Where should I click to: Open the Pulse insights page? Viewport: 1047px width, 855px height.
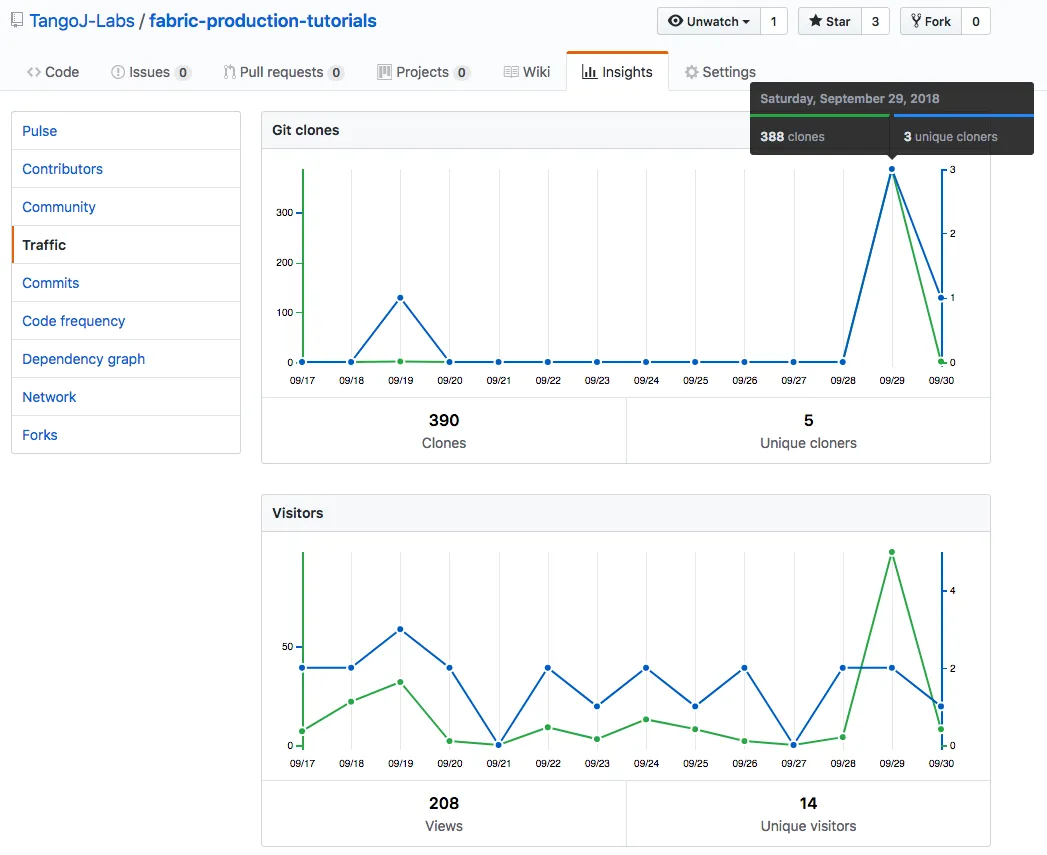(x=40, y=131)
